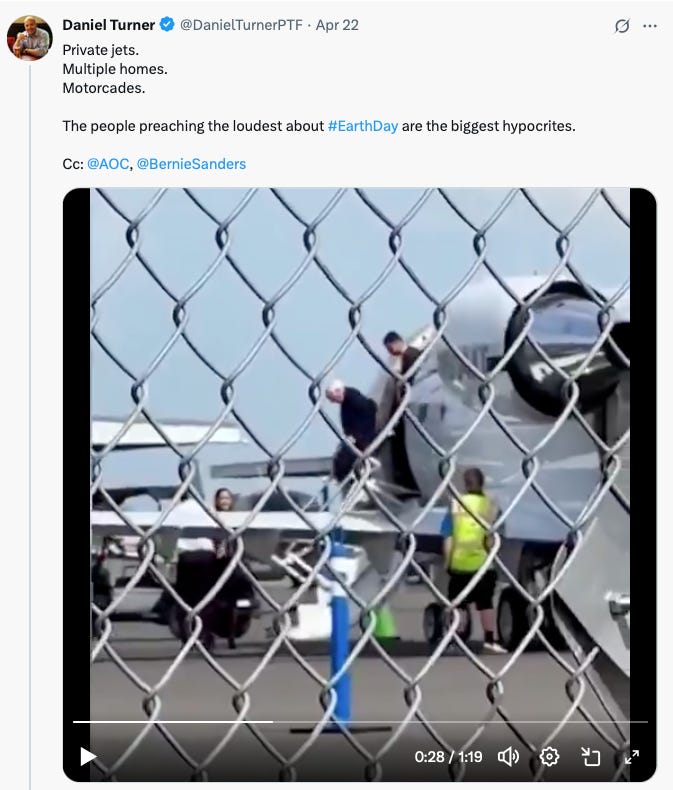Click Daniel Turner's profile avatar
Screen dimensions: 673x790
[30, 38]
